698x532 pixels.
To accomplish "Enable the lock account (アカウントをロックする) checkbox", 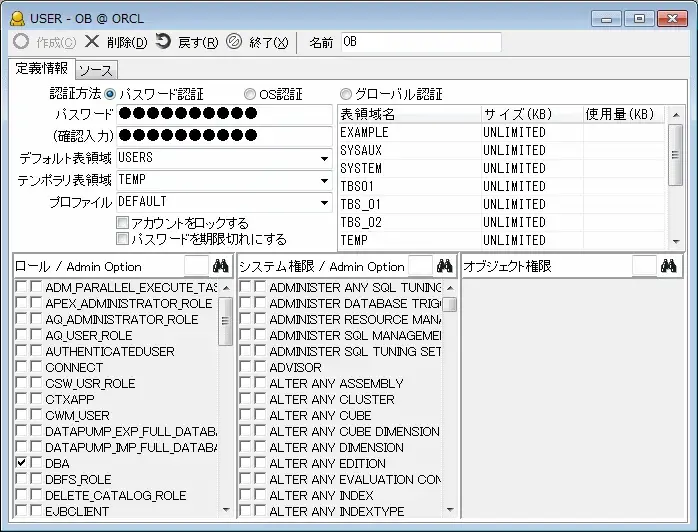I will pyautogui.click(x=122, y=223).
